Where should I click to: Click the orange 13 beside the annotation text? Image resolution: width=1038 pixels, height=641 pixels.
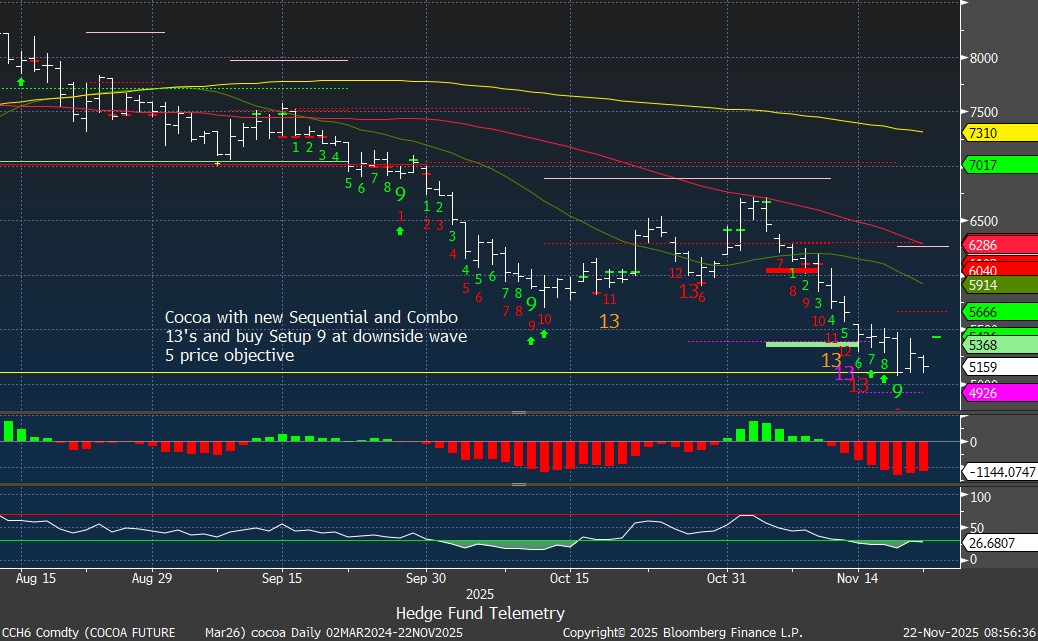pyautogui.click(x=609, y=321)
